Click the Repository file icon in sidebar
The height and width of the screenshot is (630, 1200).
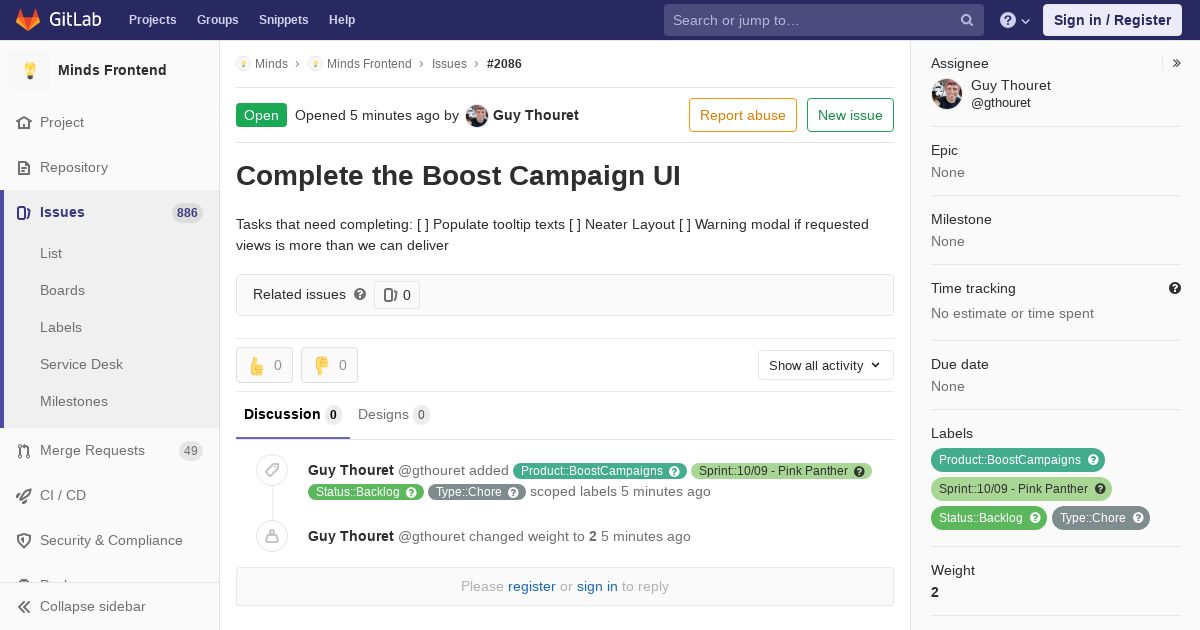click(x=24, y=167)
